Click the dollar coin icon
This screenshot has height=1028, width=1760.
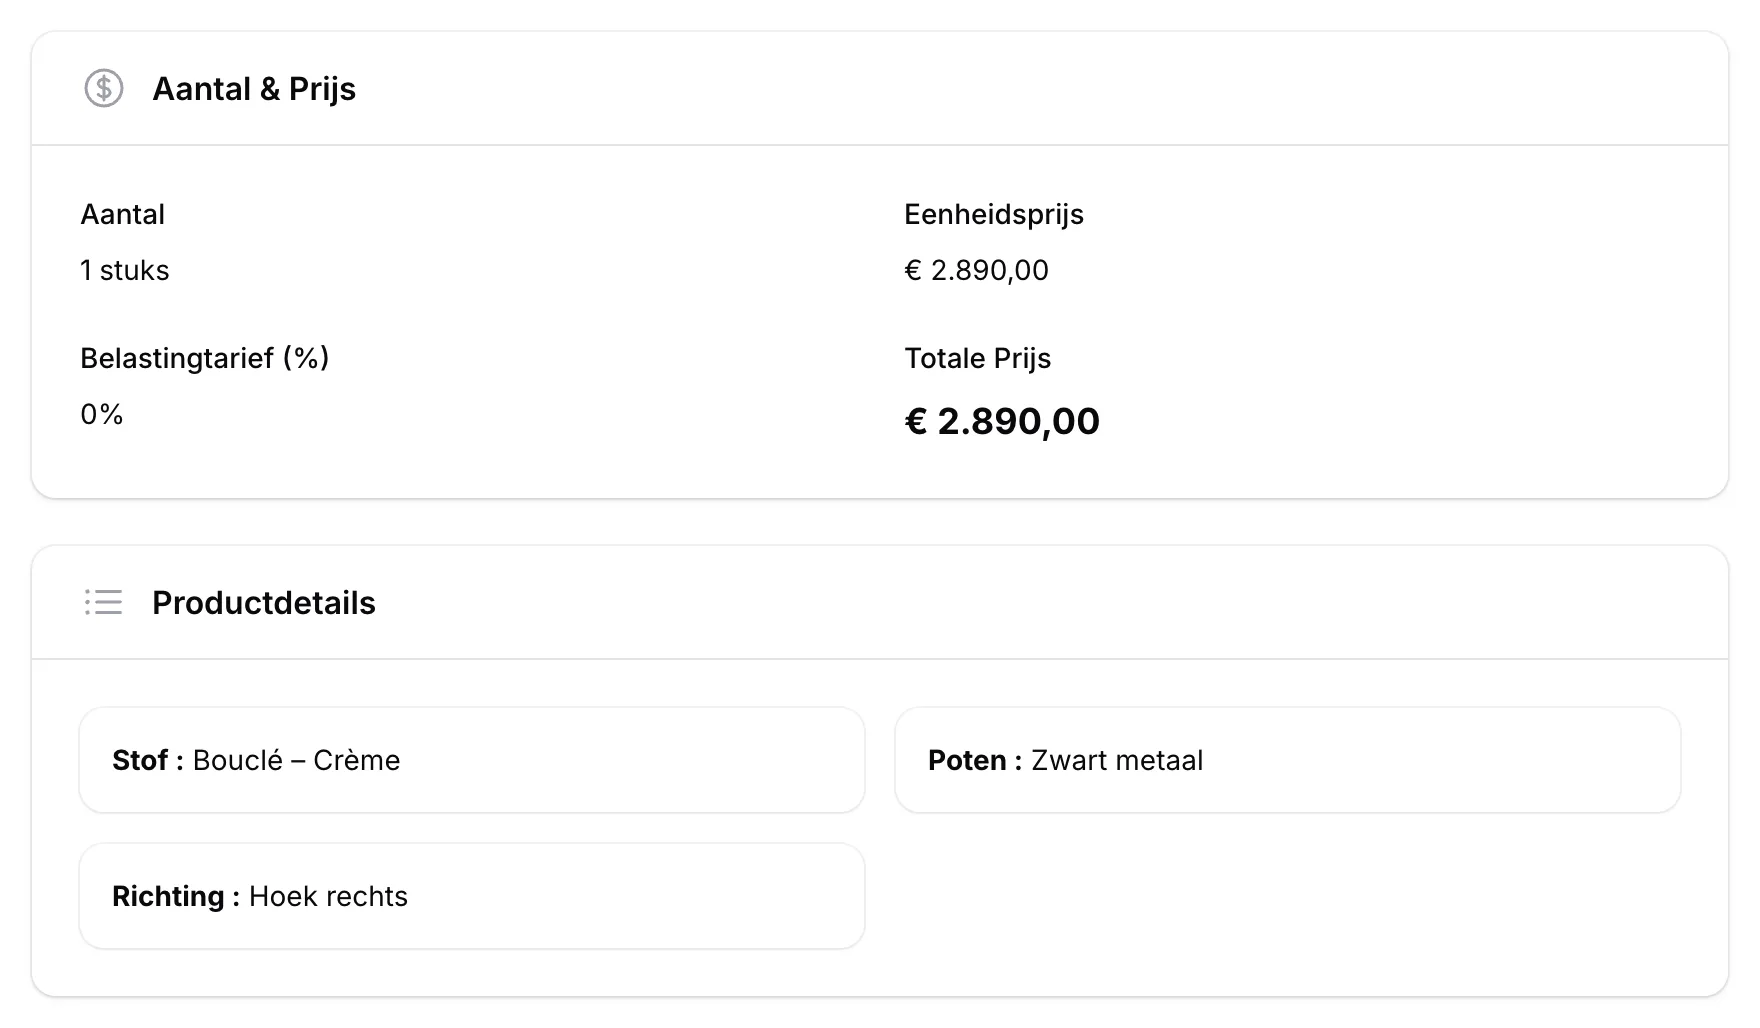pos(104,89)
